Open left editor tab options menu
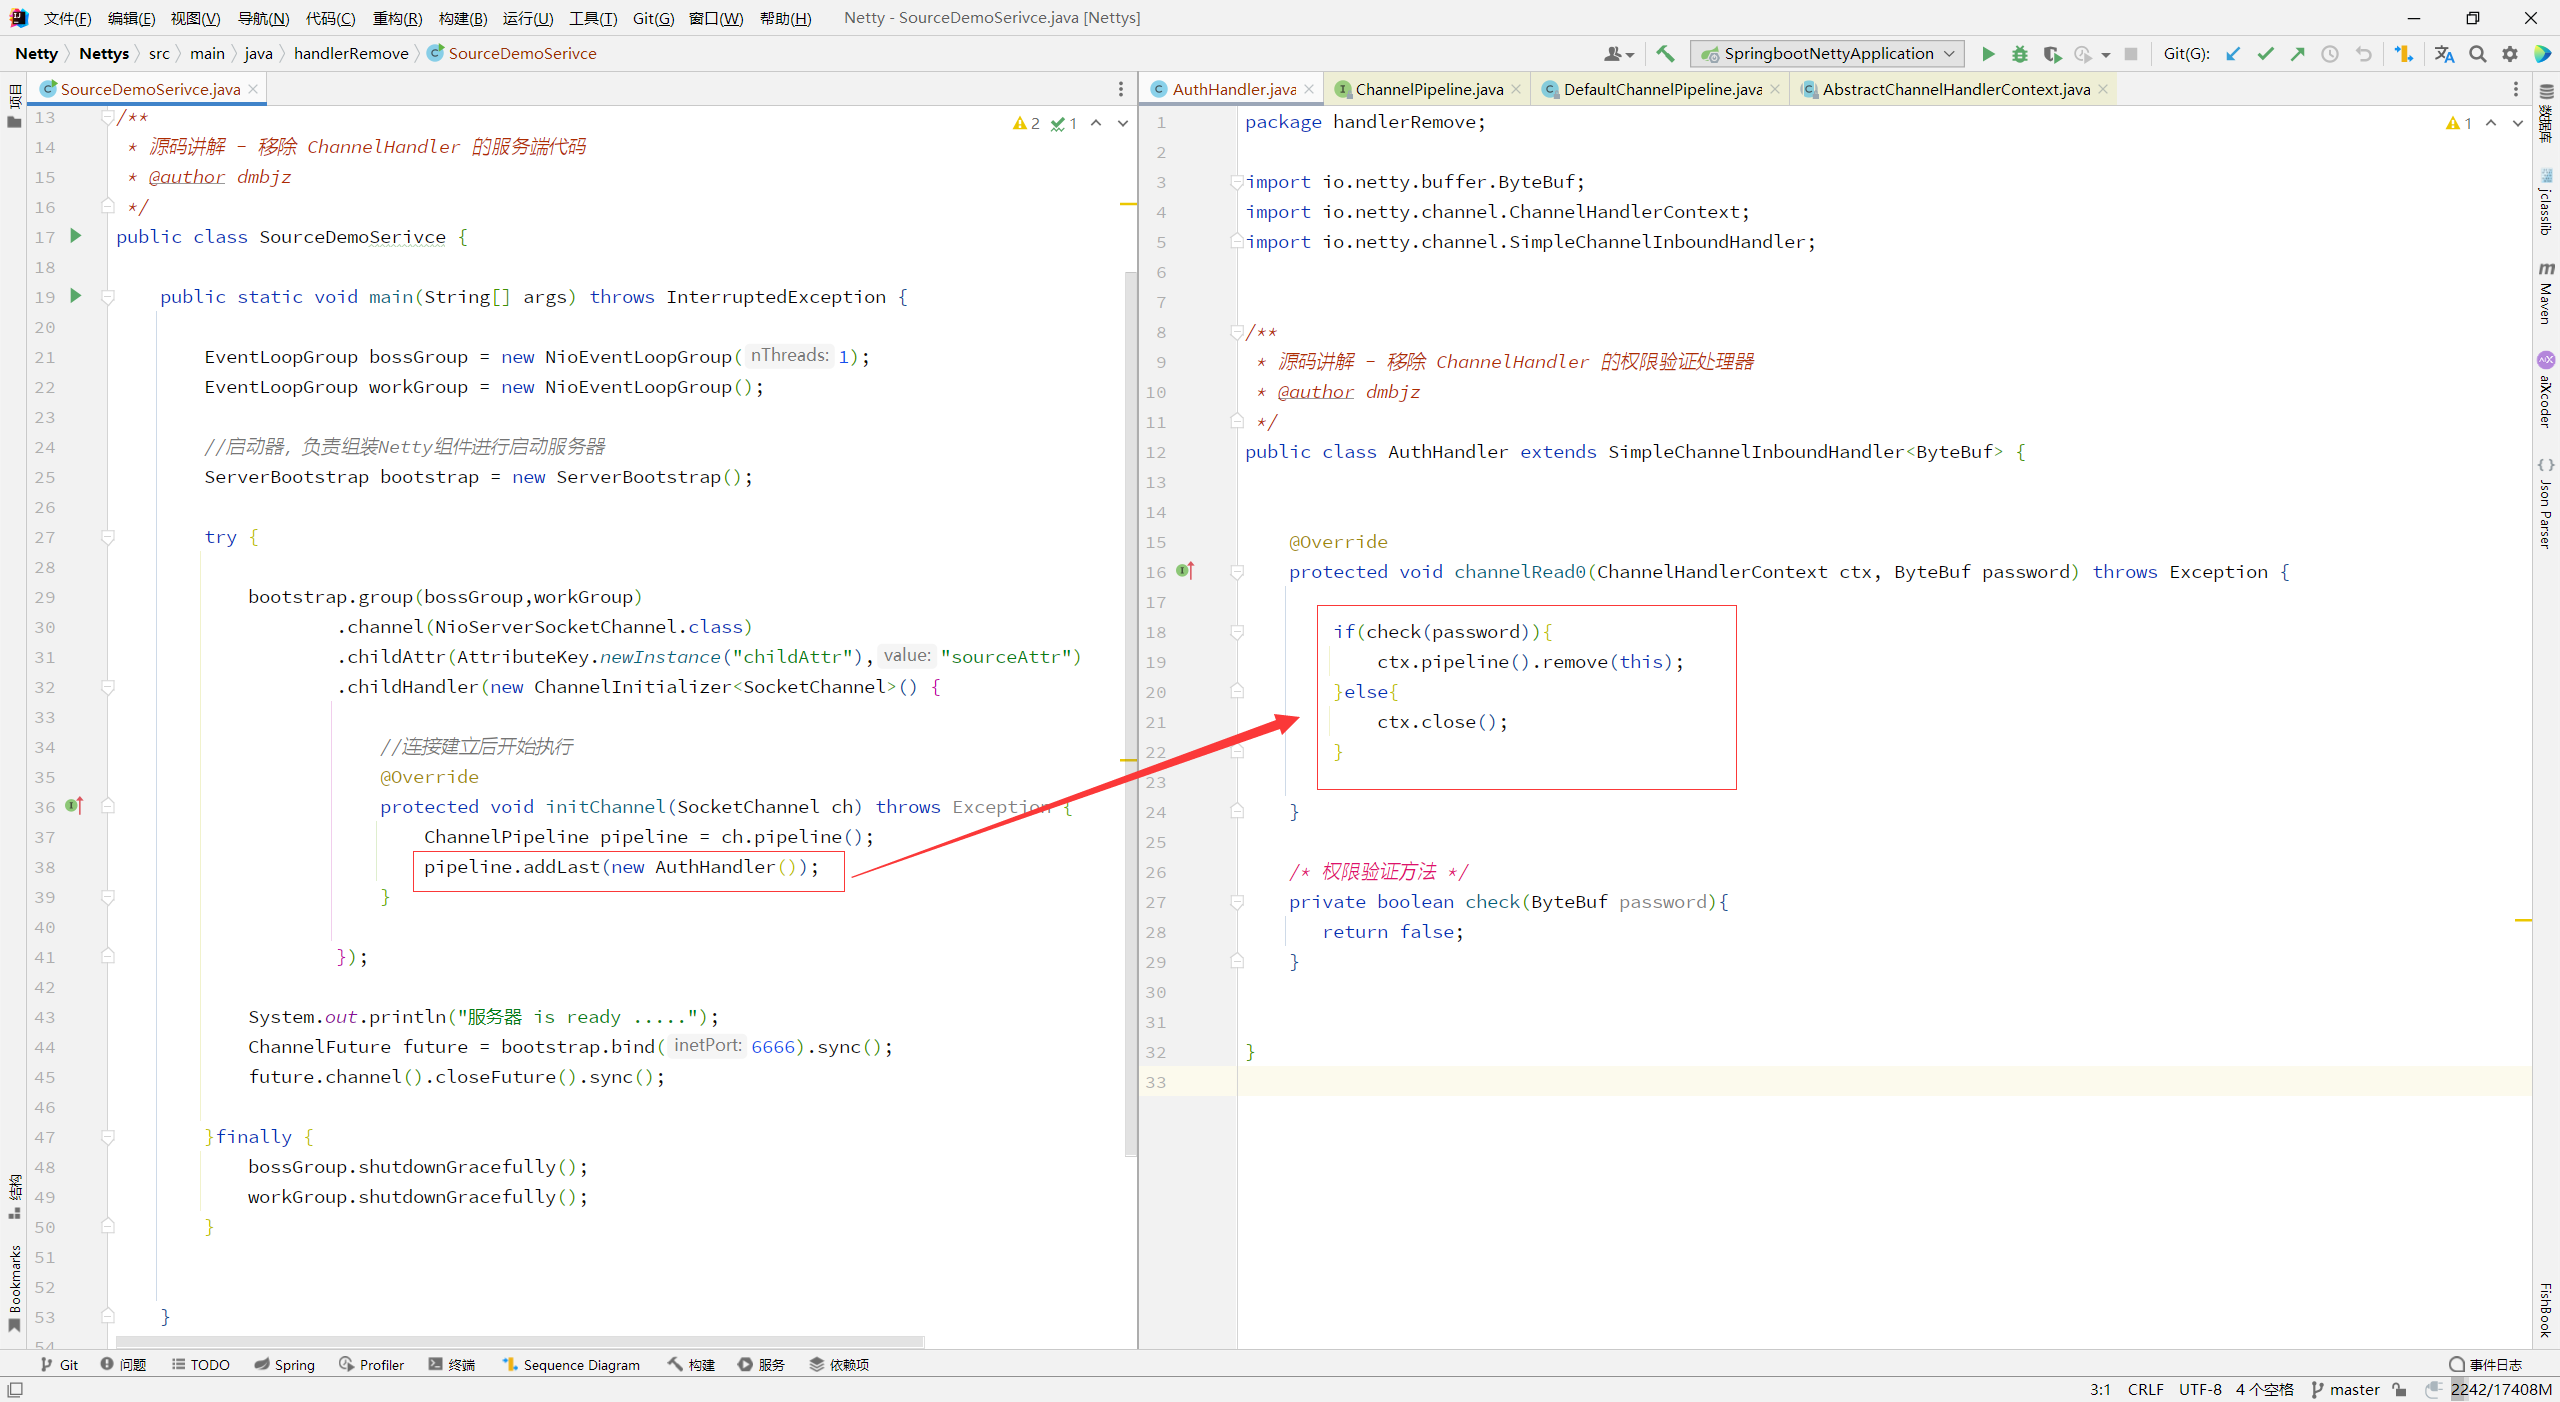 click(x=1121, y=89)
